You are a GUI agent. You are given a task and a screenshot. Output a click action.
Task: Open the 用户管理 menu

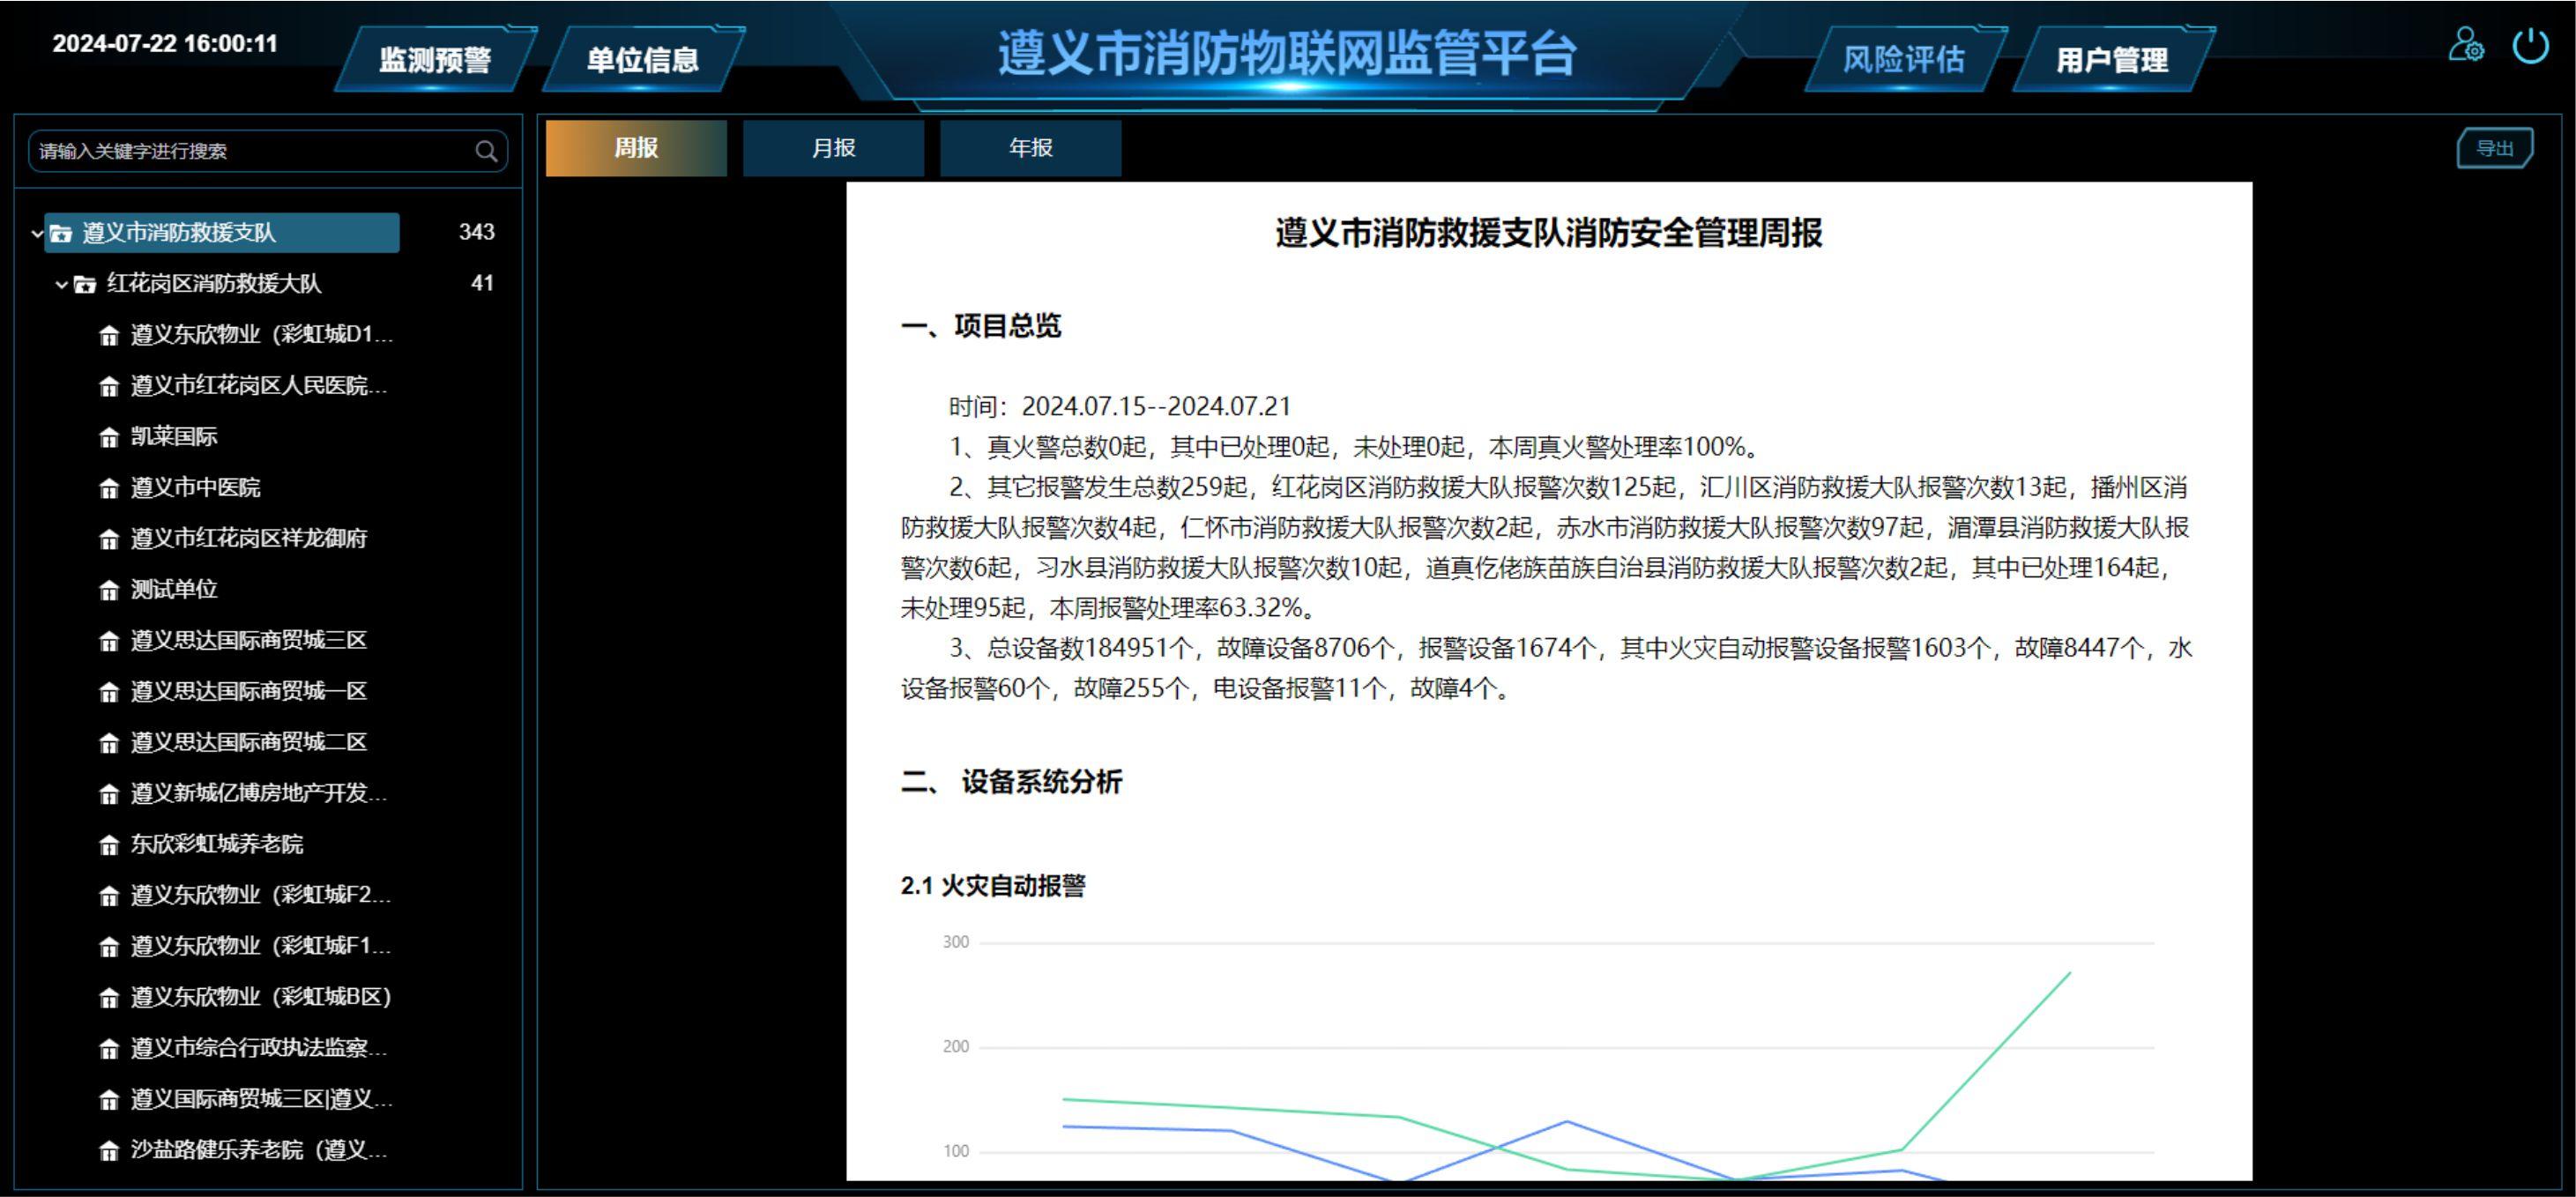tap(2112, 59)
